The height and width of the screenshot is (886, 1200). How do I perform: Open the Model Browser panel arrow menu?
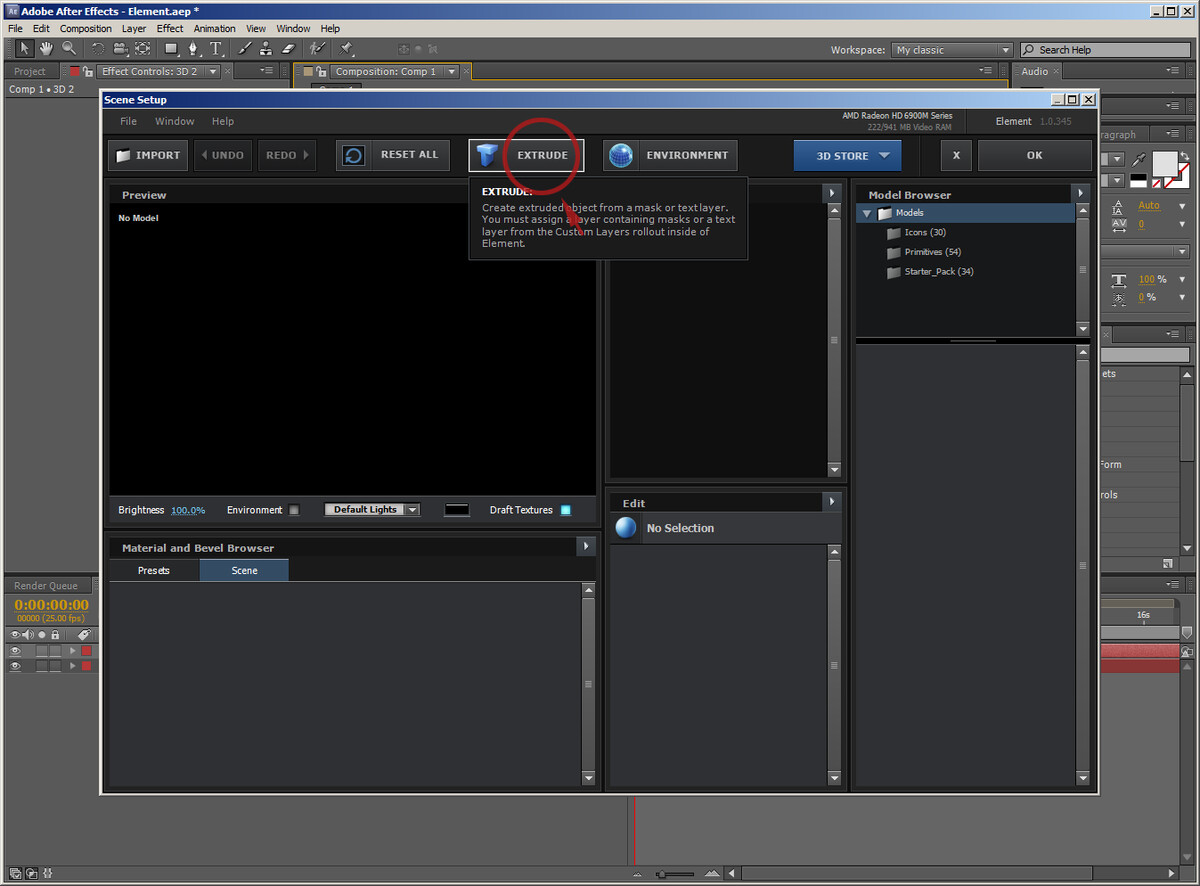click(x=1080, y=193)
